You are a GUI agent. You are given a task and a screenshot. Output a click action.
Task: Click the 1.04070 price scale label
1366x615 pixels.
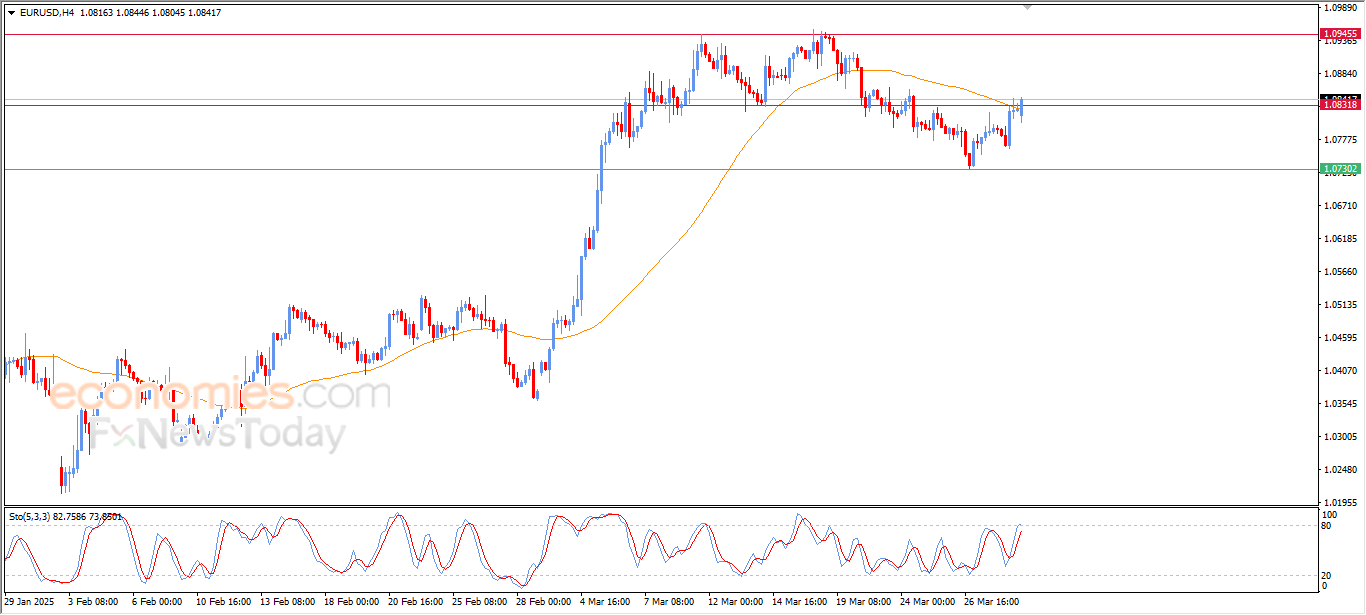pos(1340,371)
